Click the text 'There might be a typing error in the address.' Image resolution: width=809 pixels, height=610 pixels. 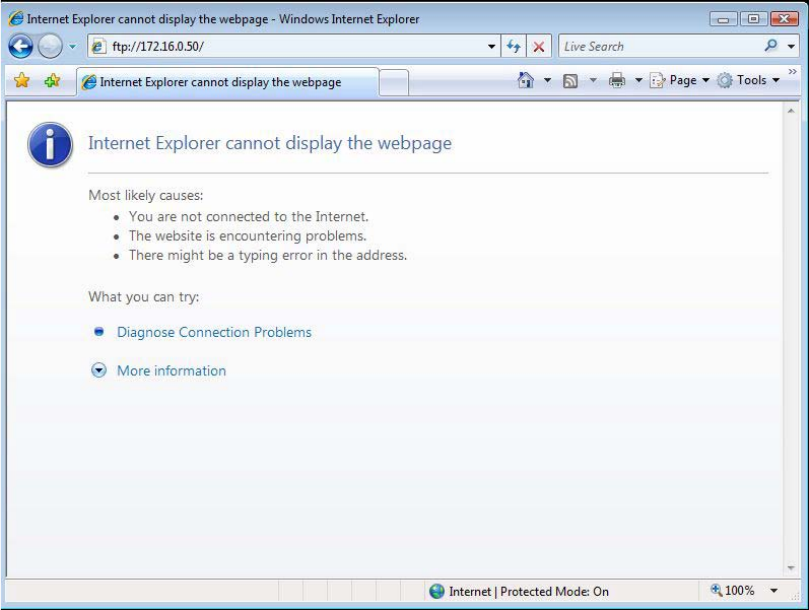click(x=268, y=255)
